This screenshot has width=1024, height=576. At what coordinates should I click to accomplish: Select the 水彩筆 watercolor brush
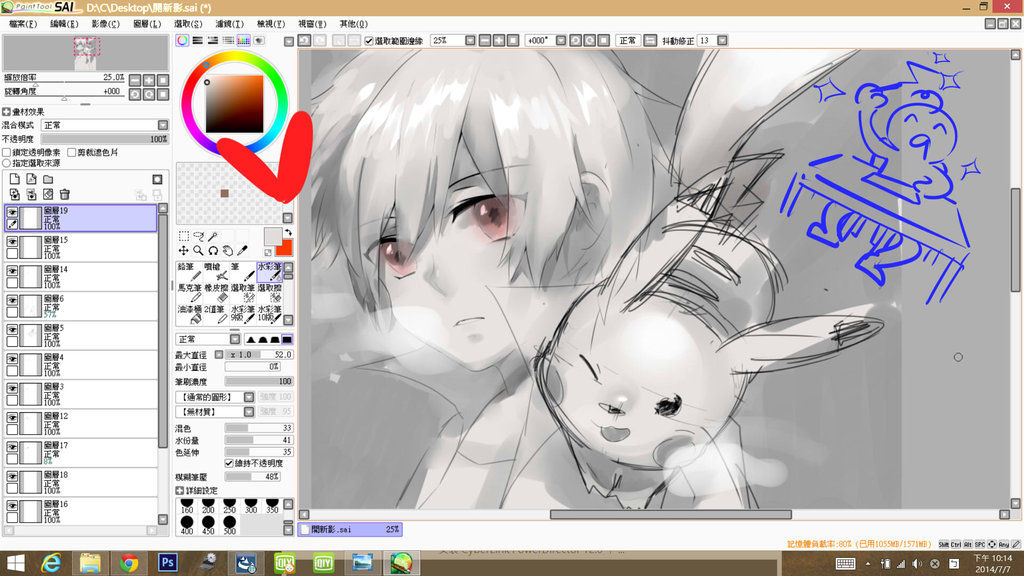269,272
